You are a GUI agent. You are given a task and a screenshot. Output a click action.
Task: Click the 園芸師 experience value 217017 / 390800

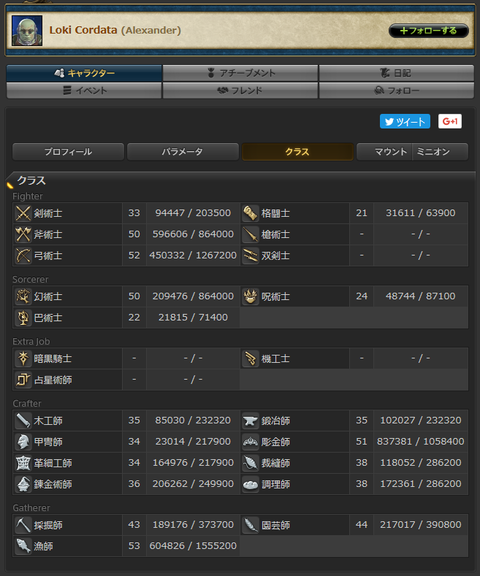click(421, 525)
